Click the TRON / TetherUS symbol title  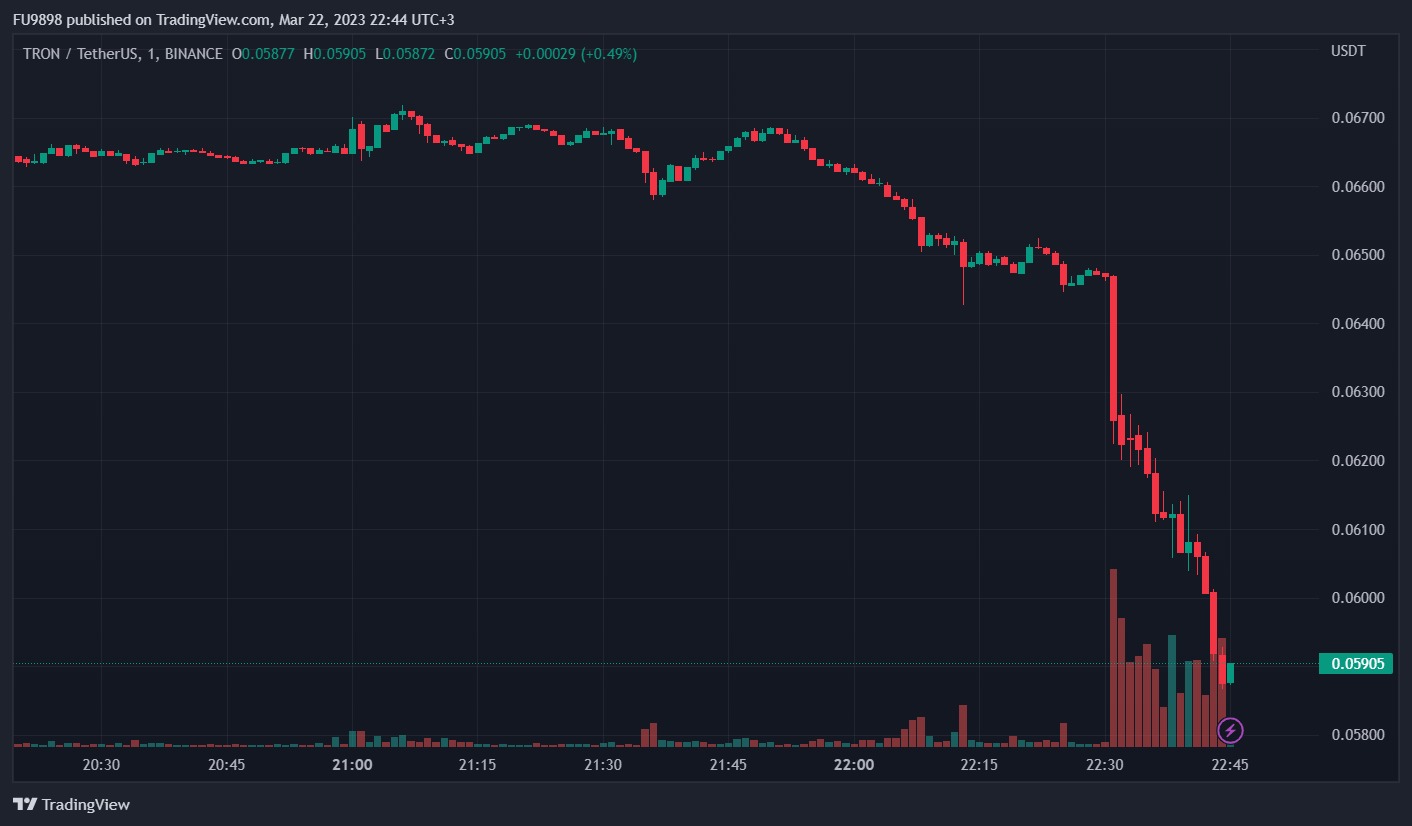click(80, 54)
